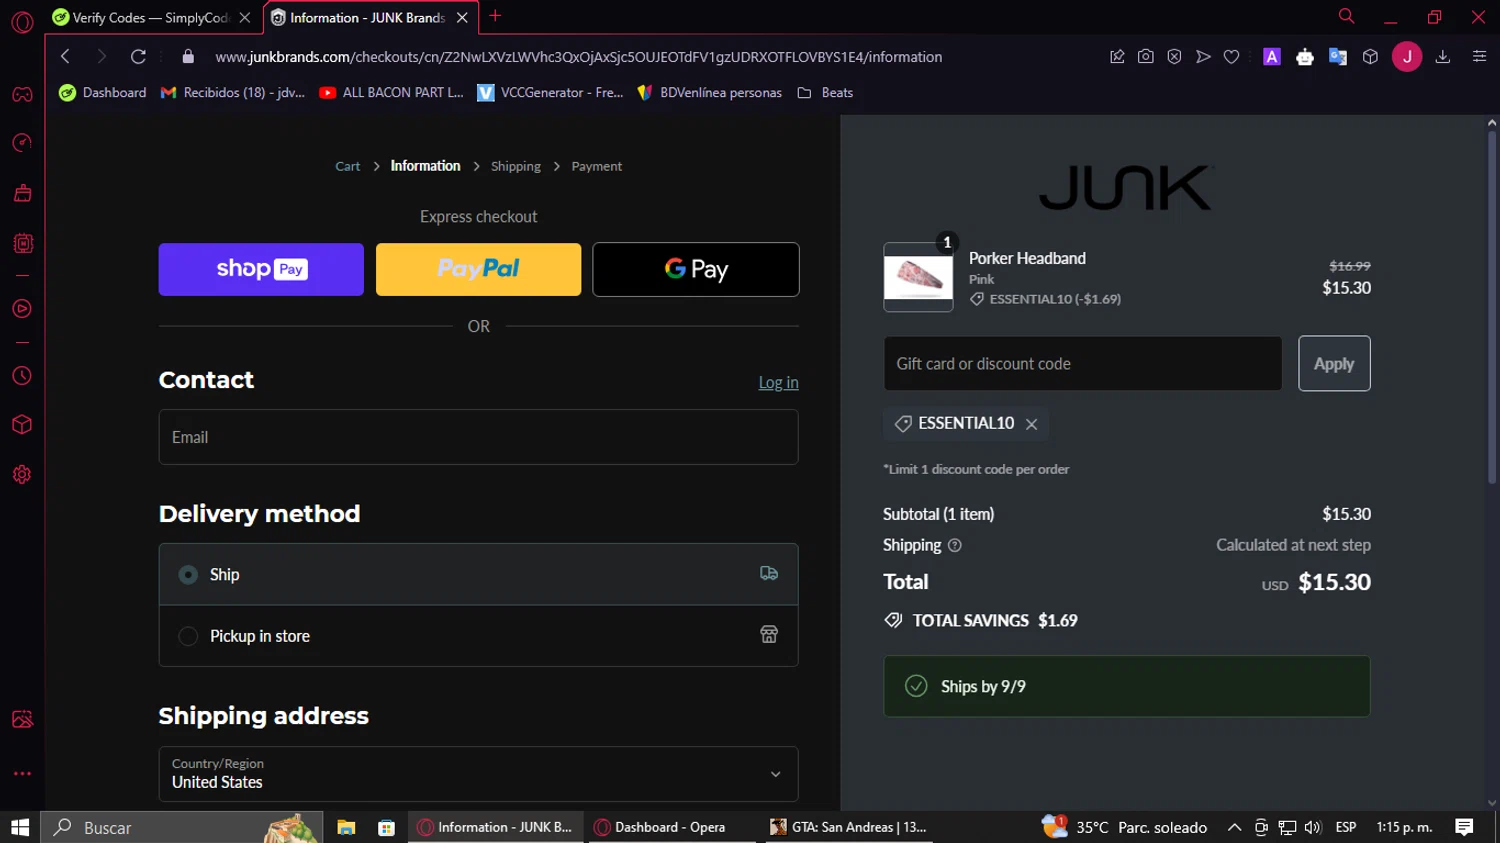Image resolution: width=1500 pixels, height=843 pixels.
Task: Focus gift card or discount code field
Action: click(x=1083, y=364)
